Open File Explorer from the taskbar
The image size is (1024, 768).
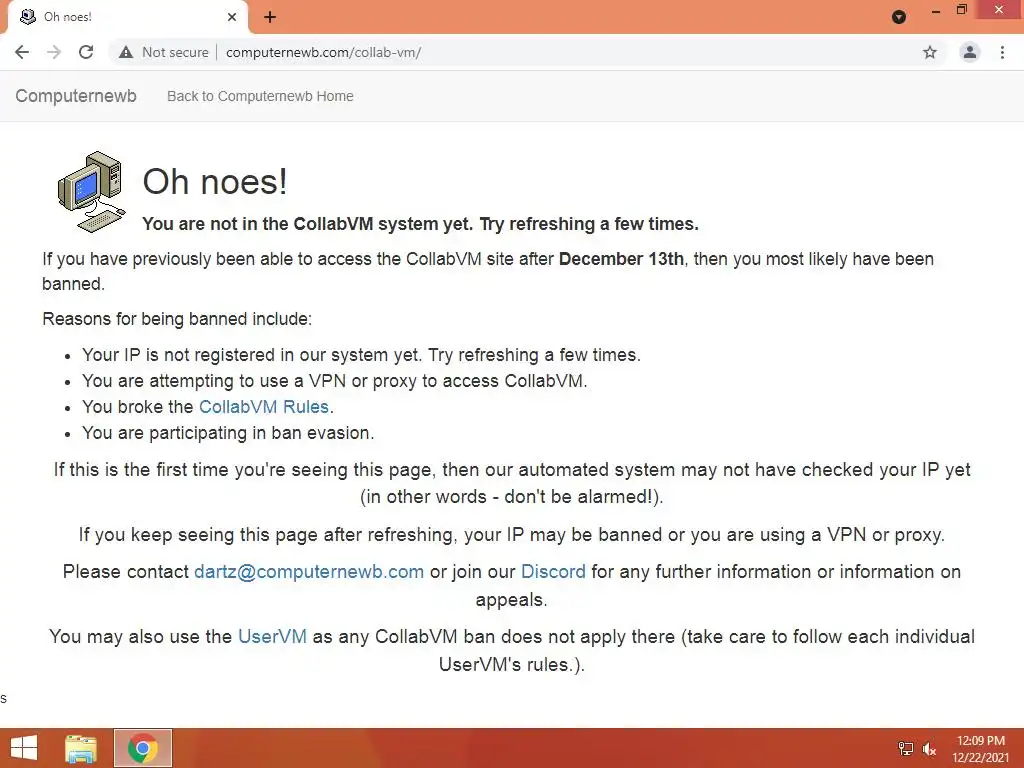pyautogui.click(x=81, y=748)
